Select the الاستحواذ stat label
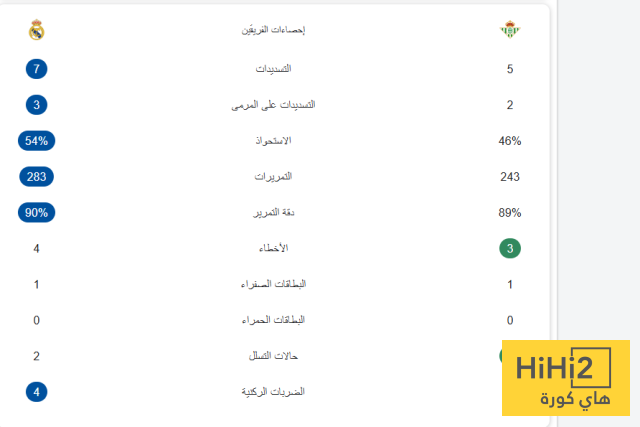This screenshot has height=427, width=640. [273, 141]
